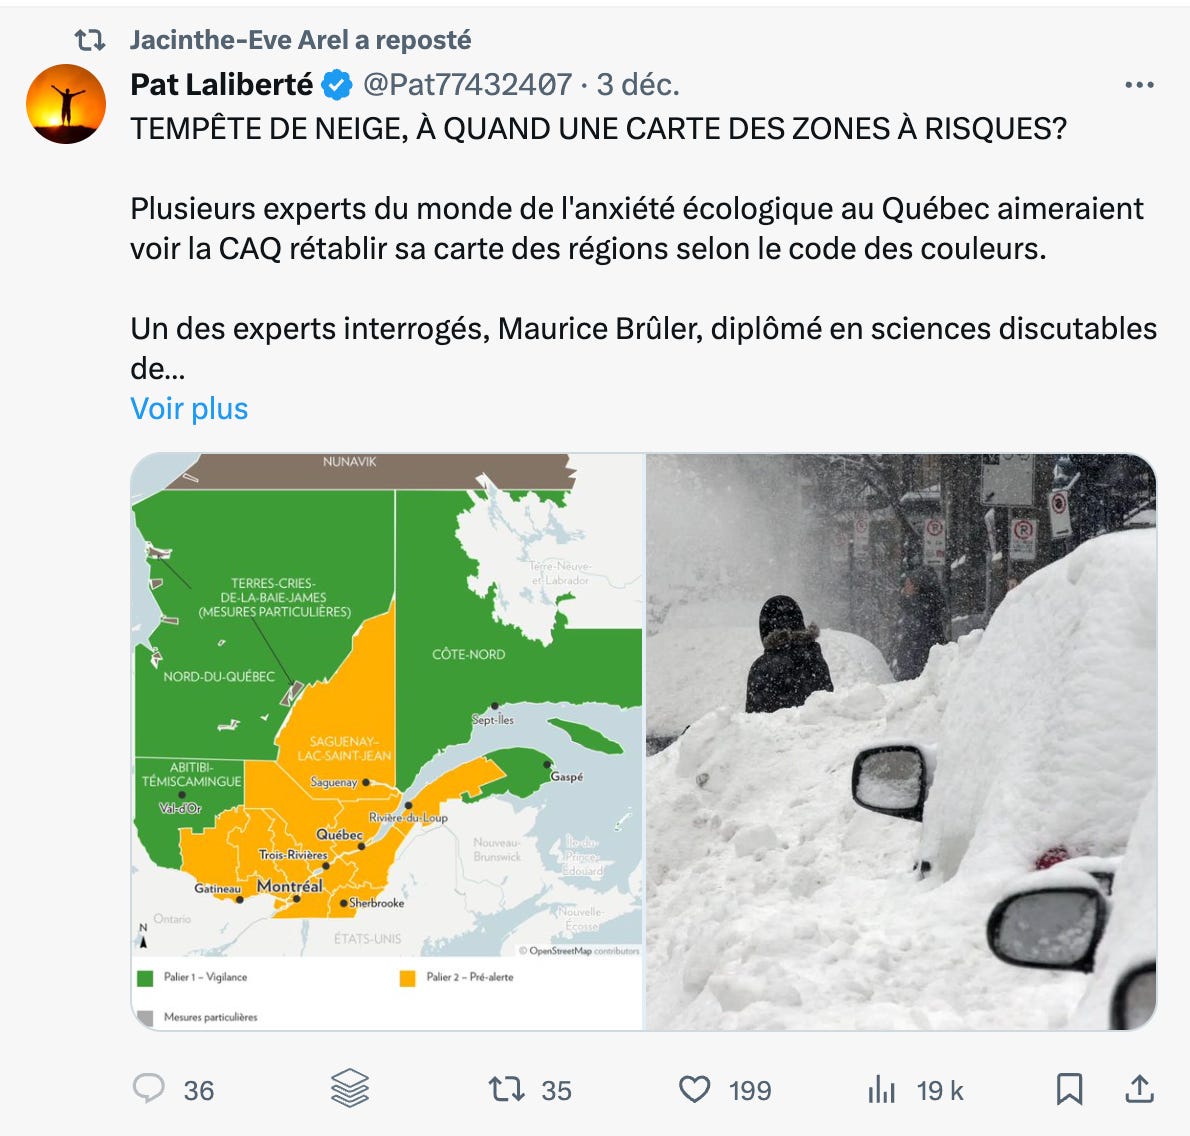View analytics bar chart icon
Screen dimensions: 1190x1136
click(x=882, y=1089)
